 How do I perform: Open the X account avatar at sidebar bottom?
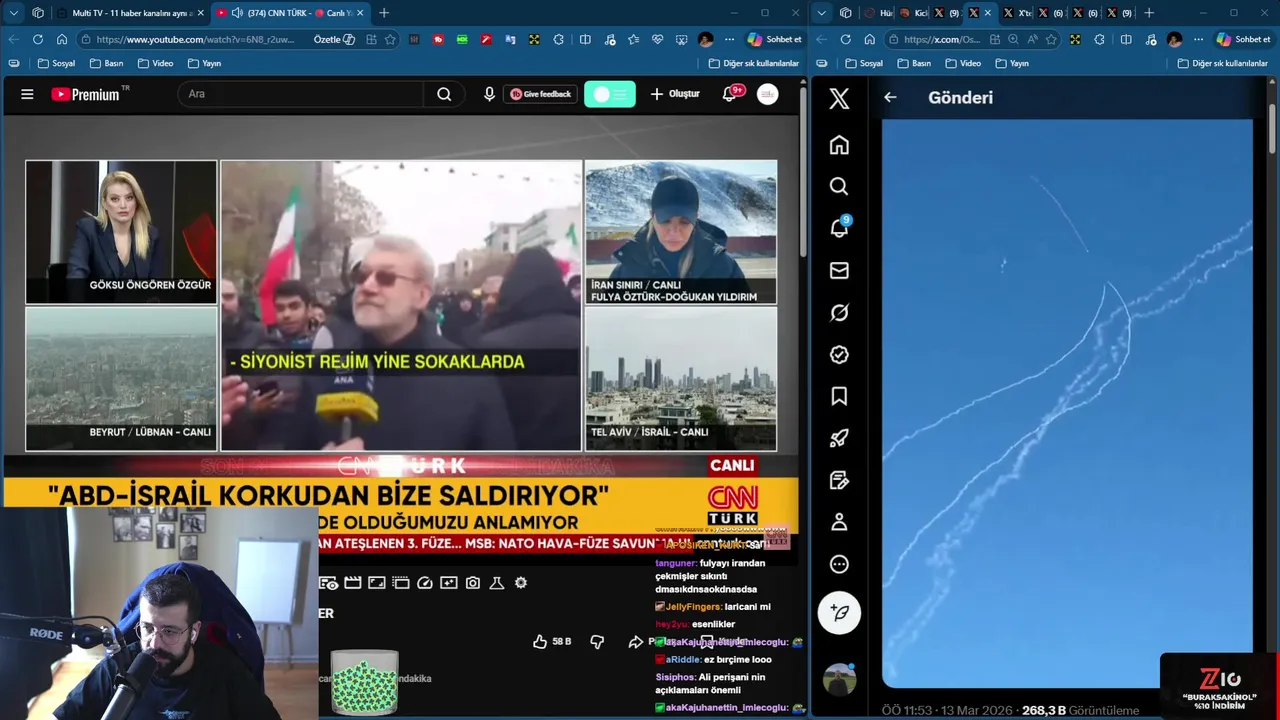click(x=839, y=680)
